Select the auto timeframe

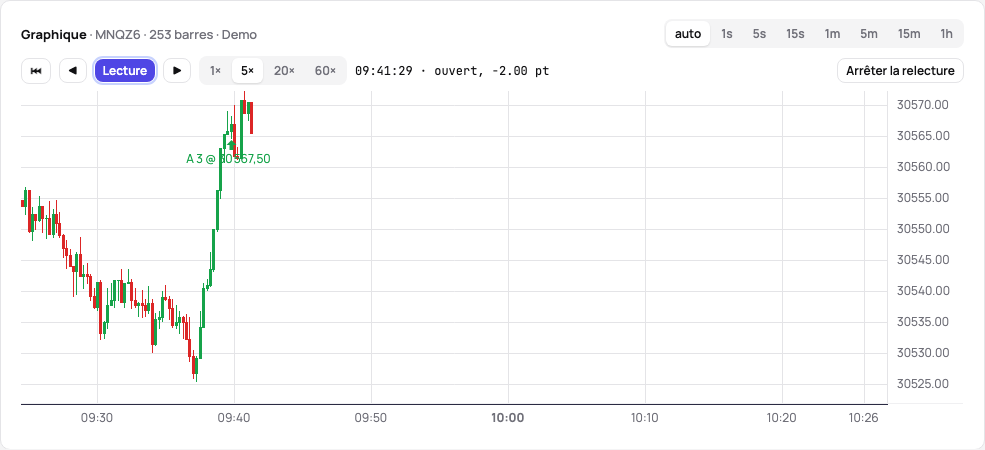tap(688, 34)
